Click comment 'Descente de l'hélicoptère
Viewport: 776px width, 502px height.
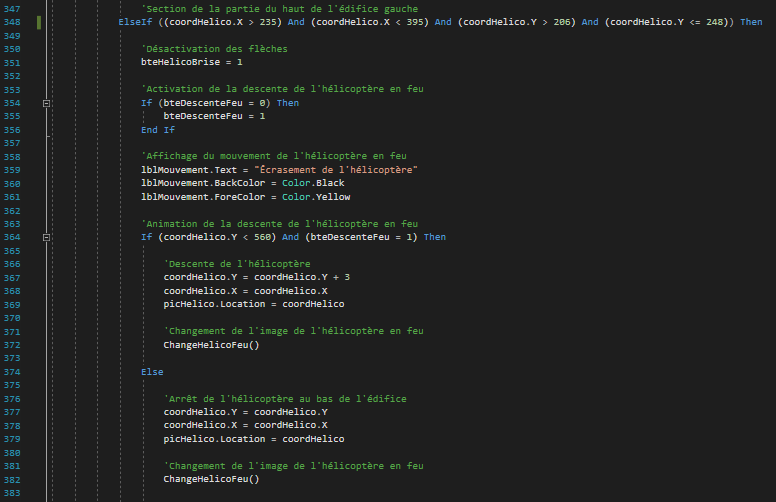point(237,264)
